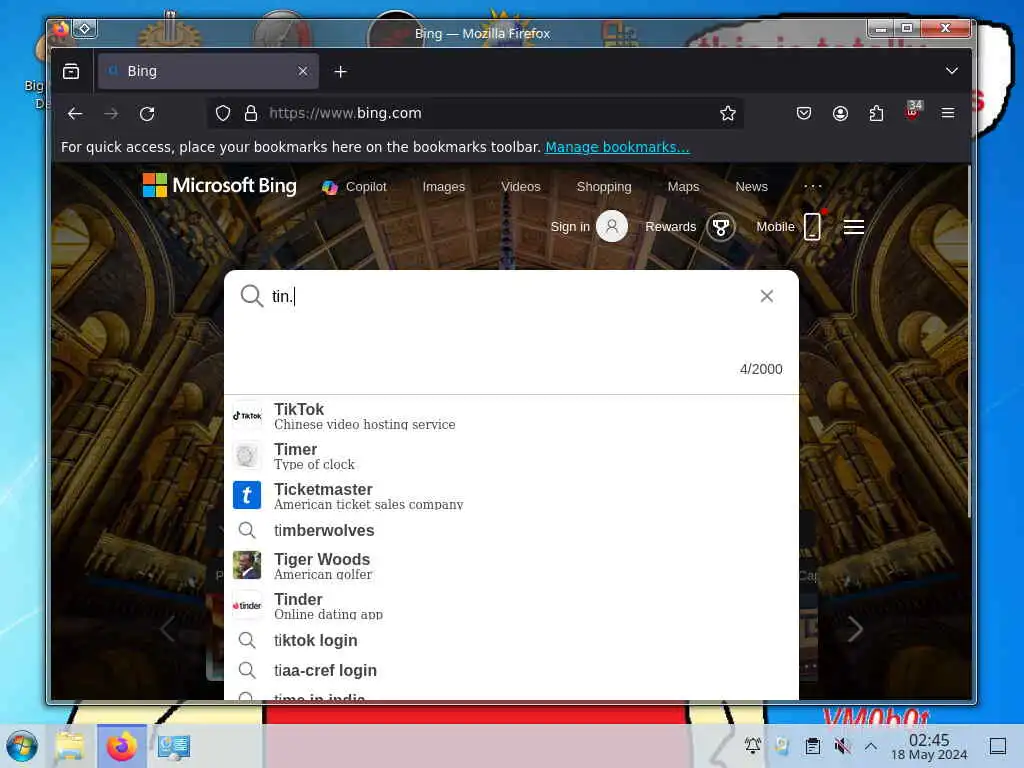Go back using the browser back arrow

(75, 114)
